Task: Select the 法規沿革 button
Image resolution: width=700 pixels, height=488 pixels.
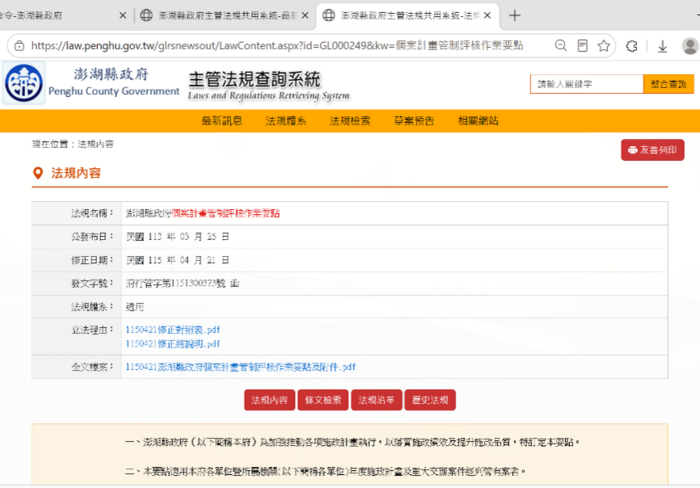Action: pos(376,400)
